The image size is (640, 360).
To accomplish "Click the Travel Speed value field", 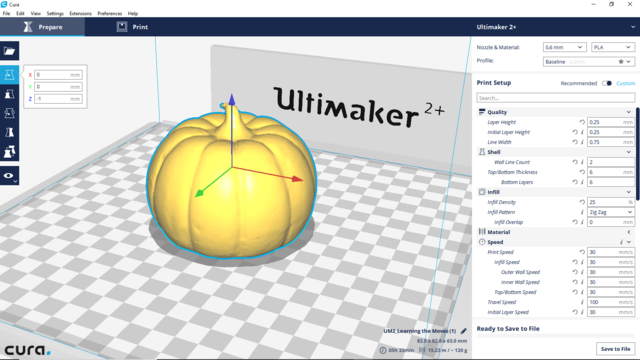I will click(x=611, y=302).
